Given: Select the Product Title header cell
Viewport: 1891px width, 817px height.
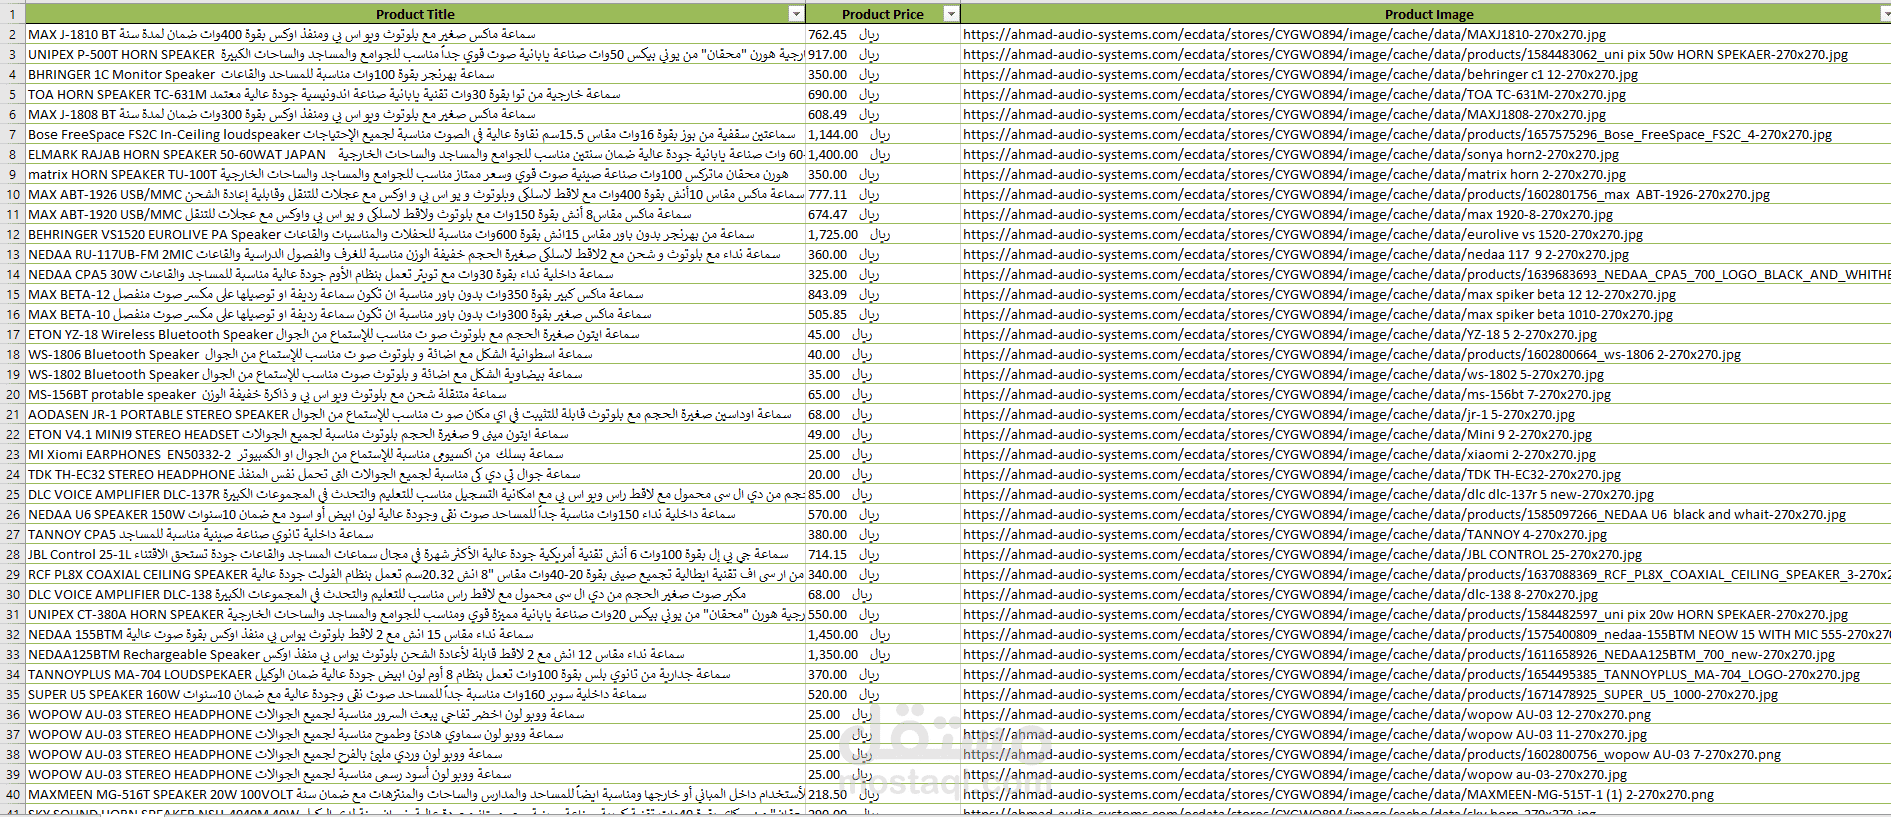Looking at the screenshot, I should pos(415,14).
